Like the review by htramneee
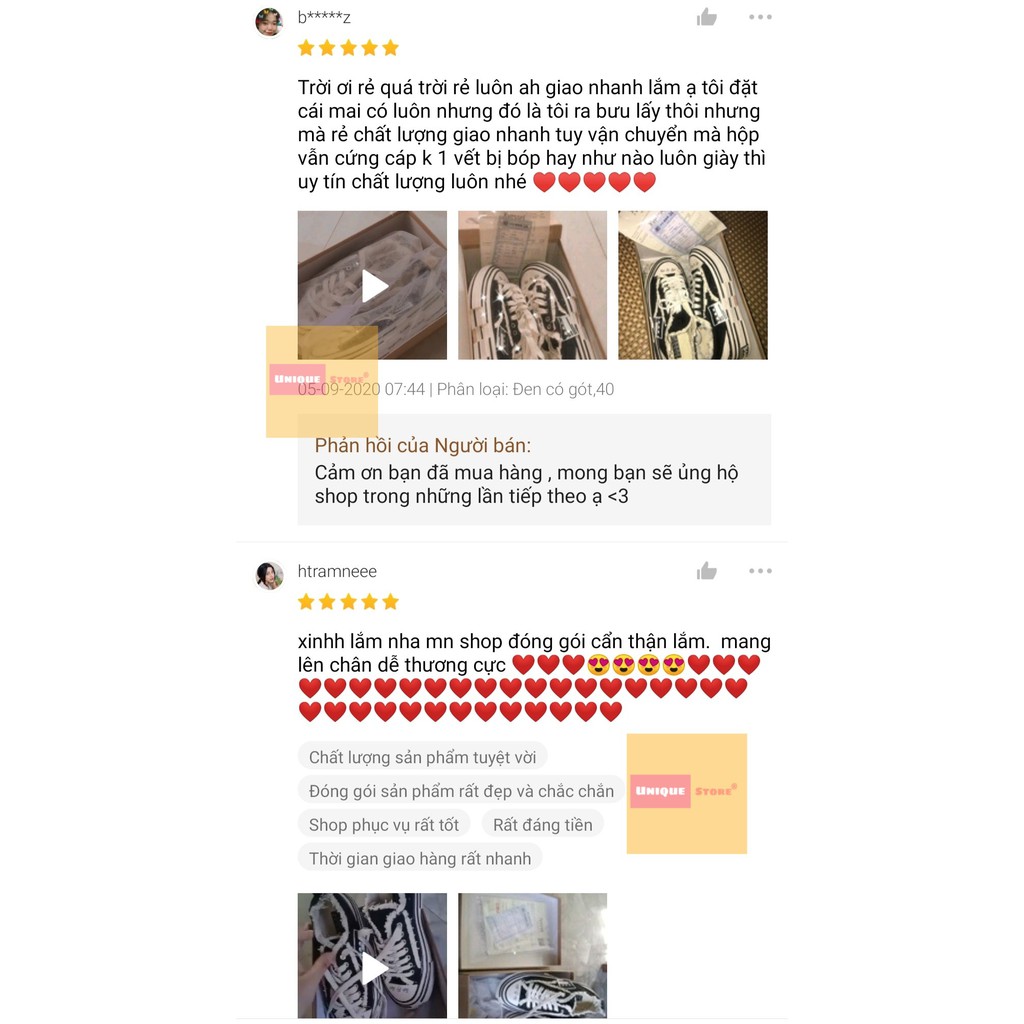The image size is (1024, 1024). pyautogui.click(x=706, y=571)
